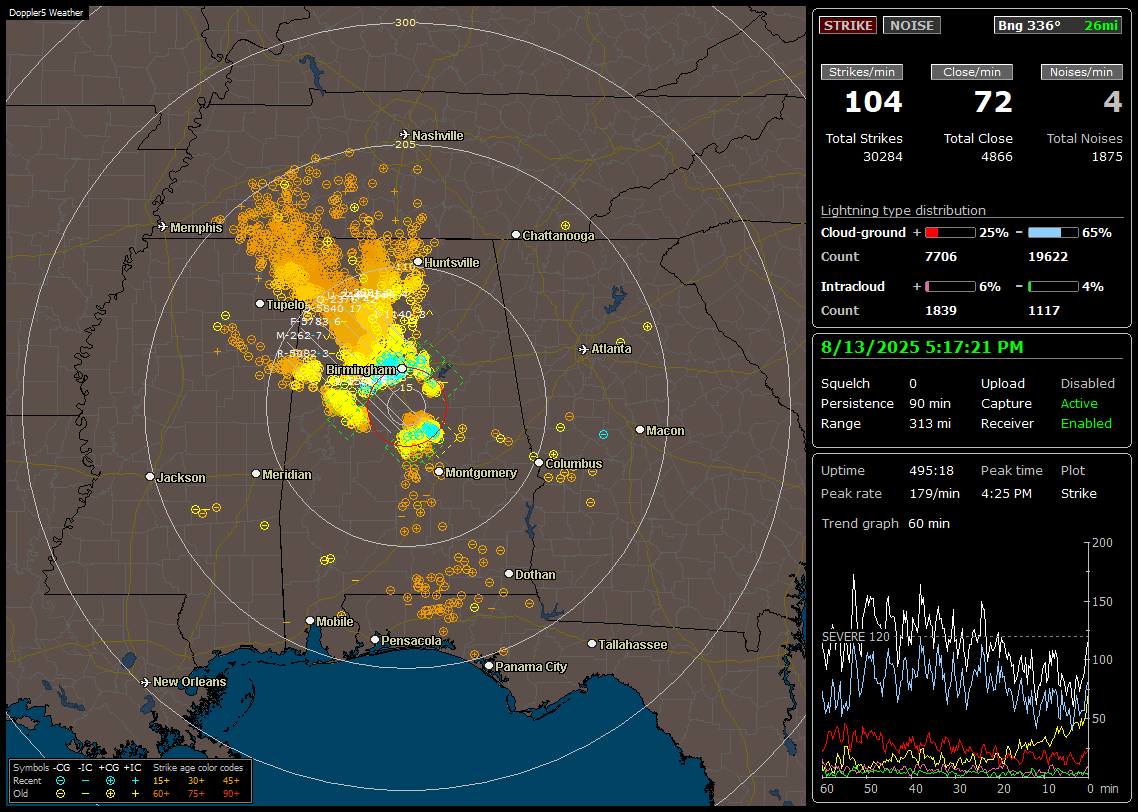The image size is (1138, 812).
Task: Click the Old -CG yellow symbol in legend
Action: tap(61, 794)
